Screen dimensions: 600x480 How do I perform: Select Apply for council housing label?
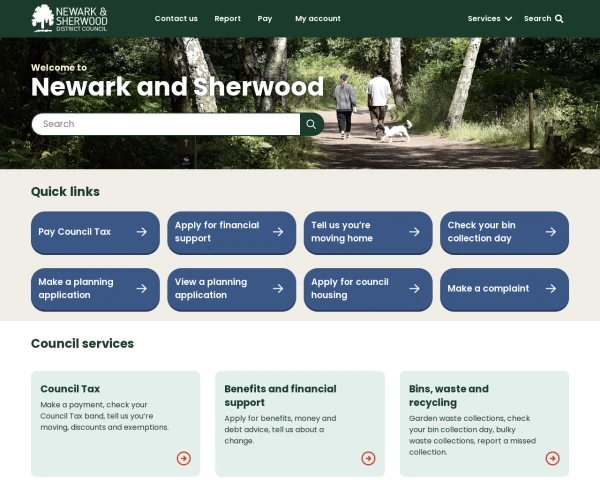[350, 288]
